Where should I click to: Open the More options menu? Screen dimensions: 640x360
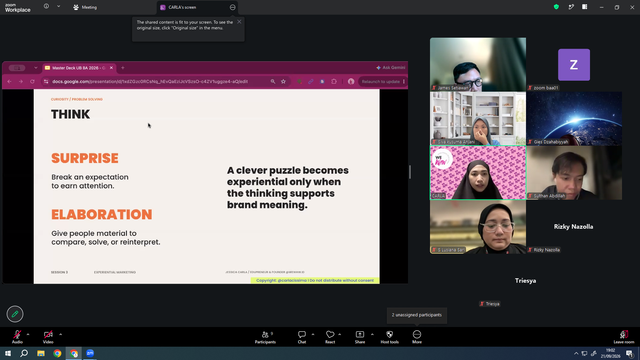click(417, 337)
